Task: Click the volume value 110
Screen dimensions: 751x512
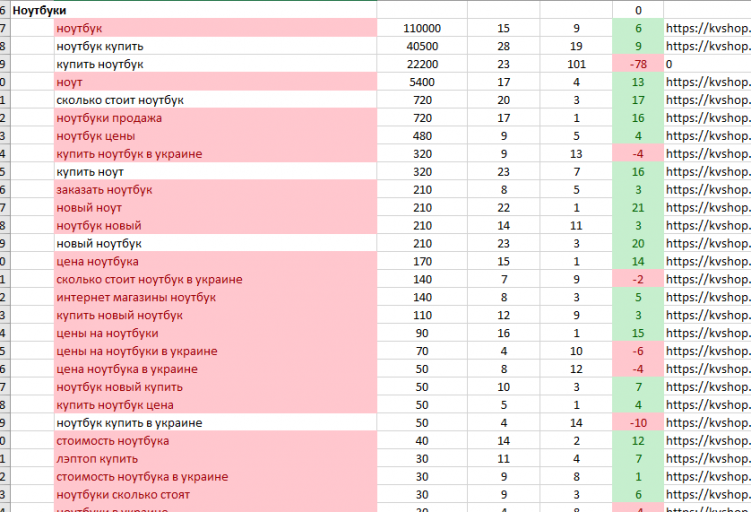Action: [x=422, y=315]
